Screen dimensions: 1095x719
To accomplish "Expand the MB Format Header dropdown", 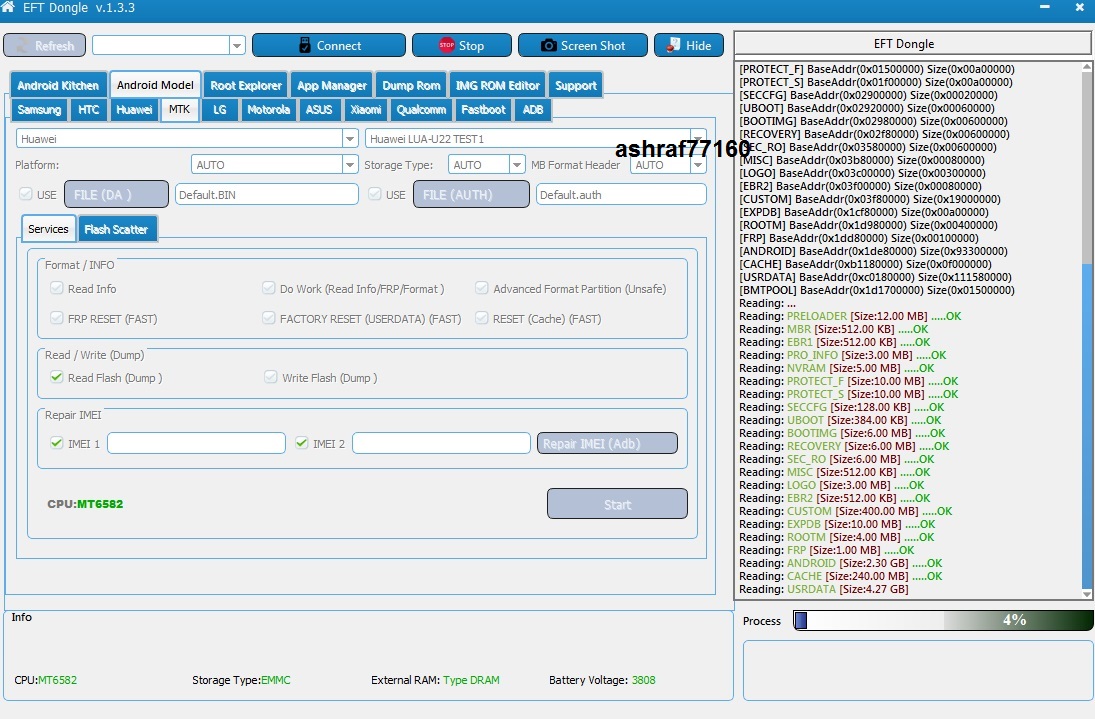I will click(x=698, y=165).
